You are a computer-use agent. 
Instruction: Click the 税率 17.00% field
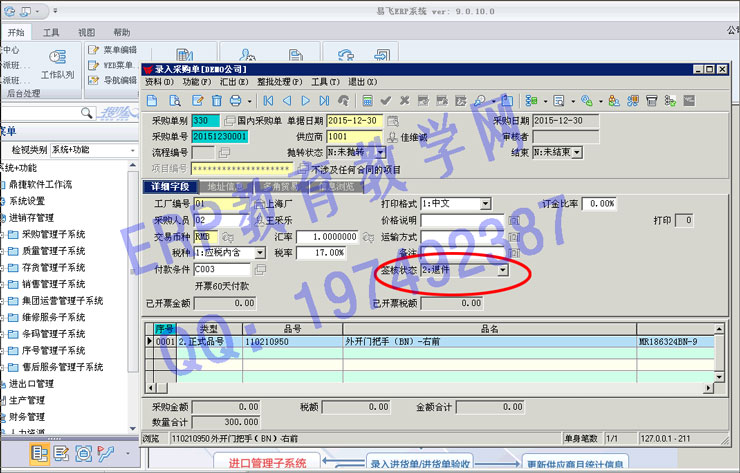(320, 253)
